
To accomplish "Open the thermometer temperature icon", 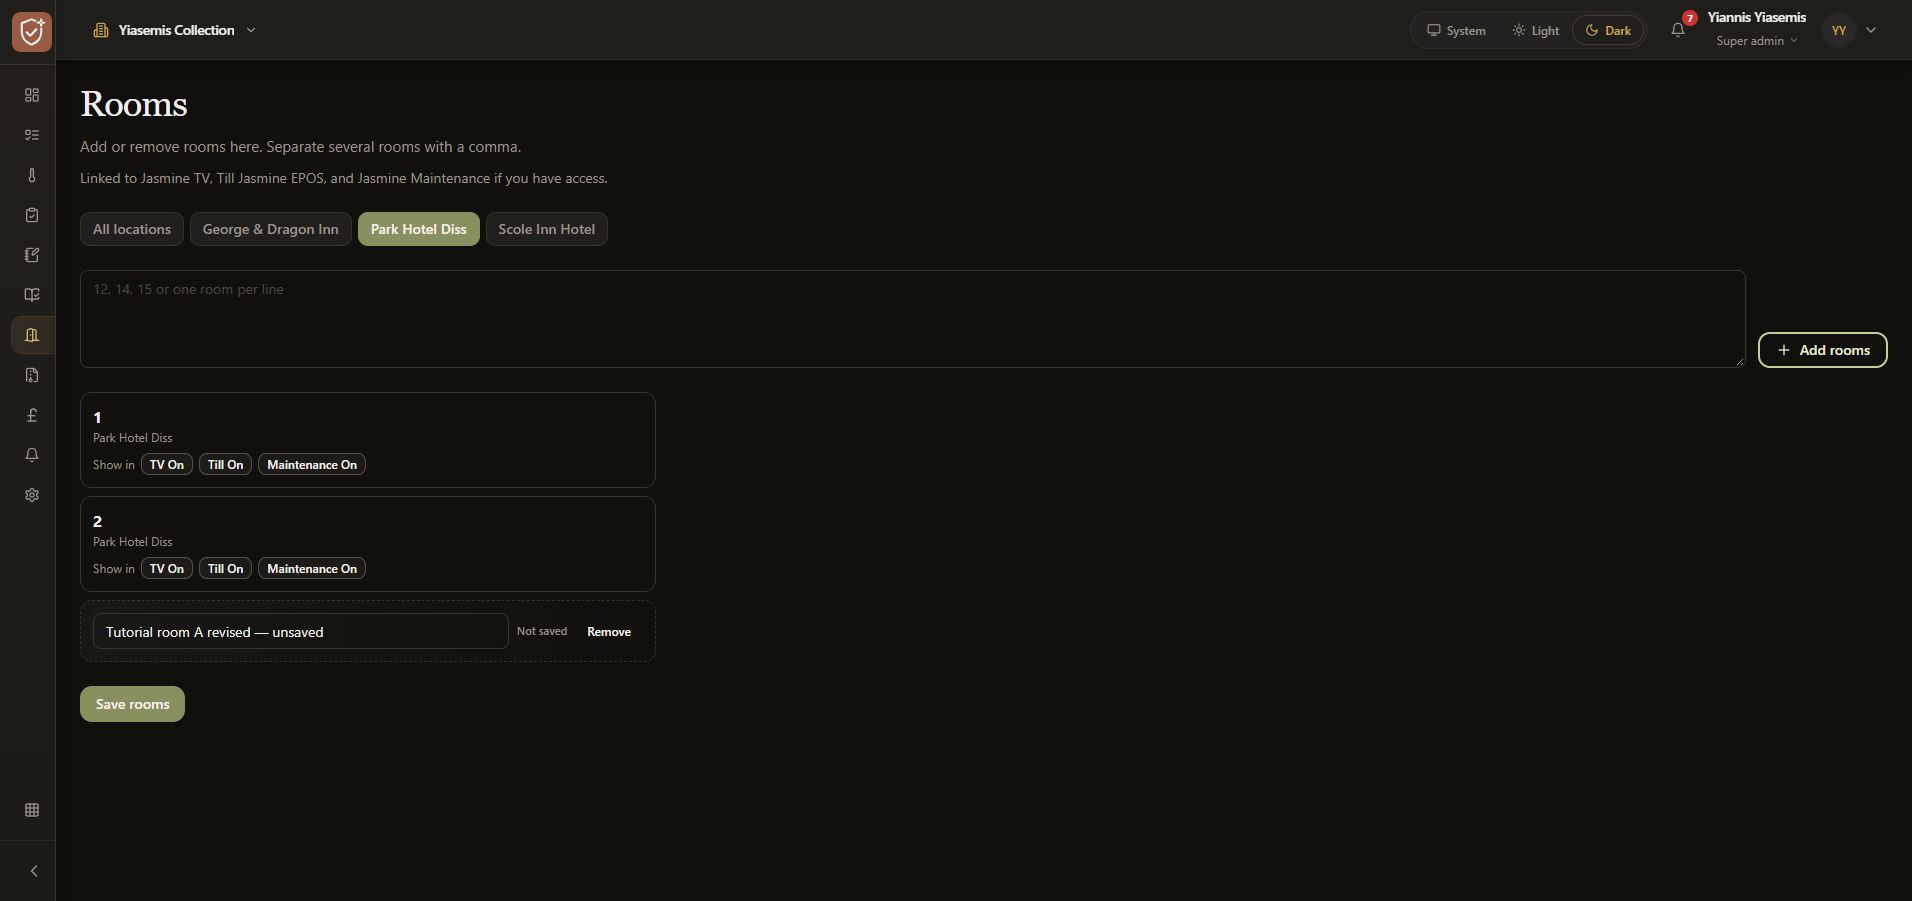I will [x=32, y=175].
